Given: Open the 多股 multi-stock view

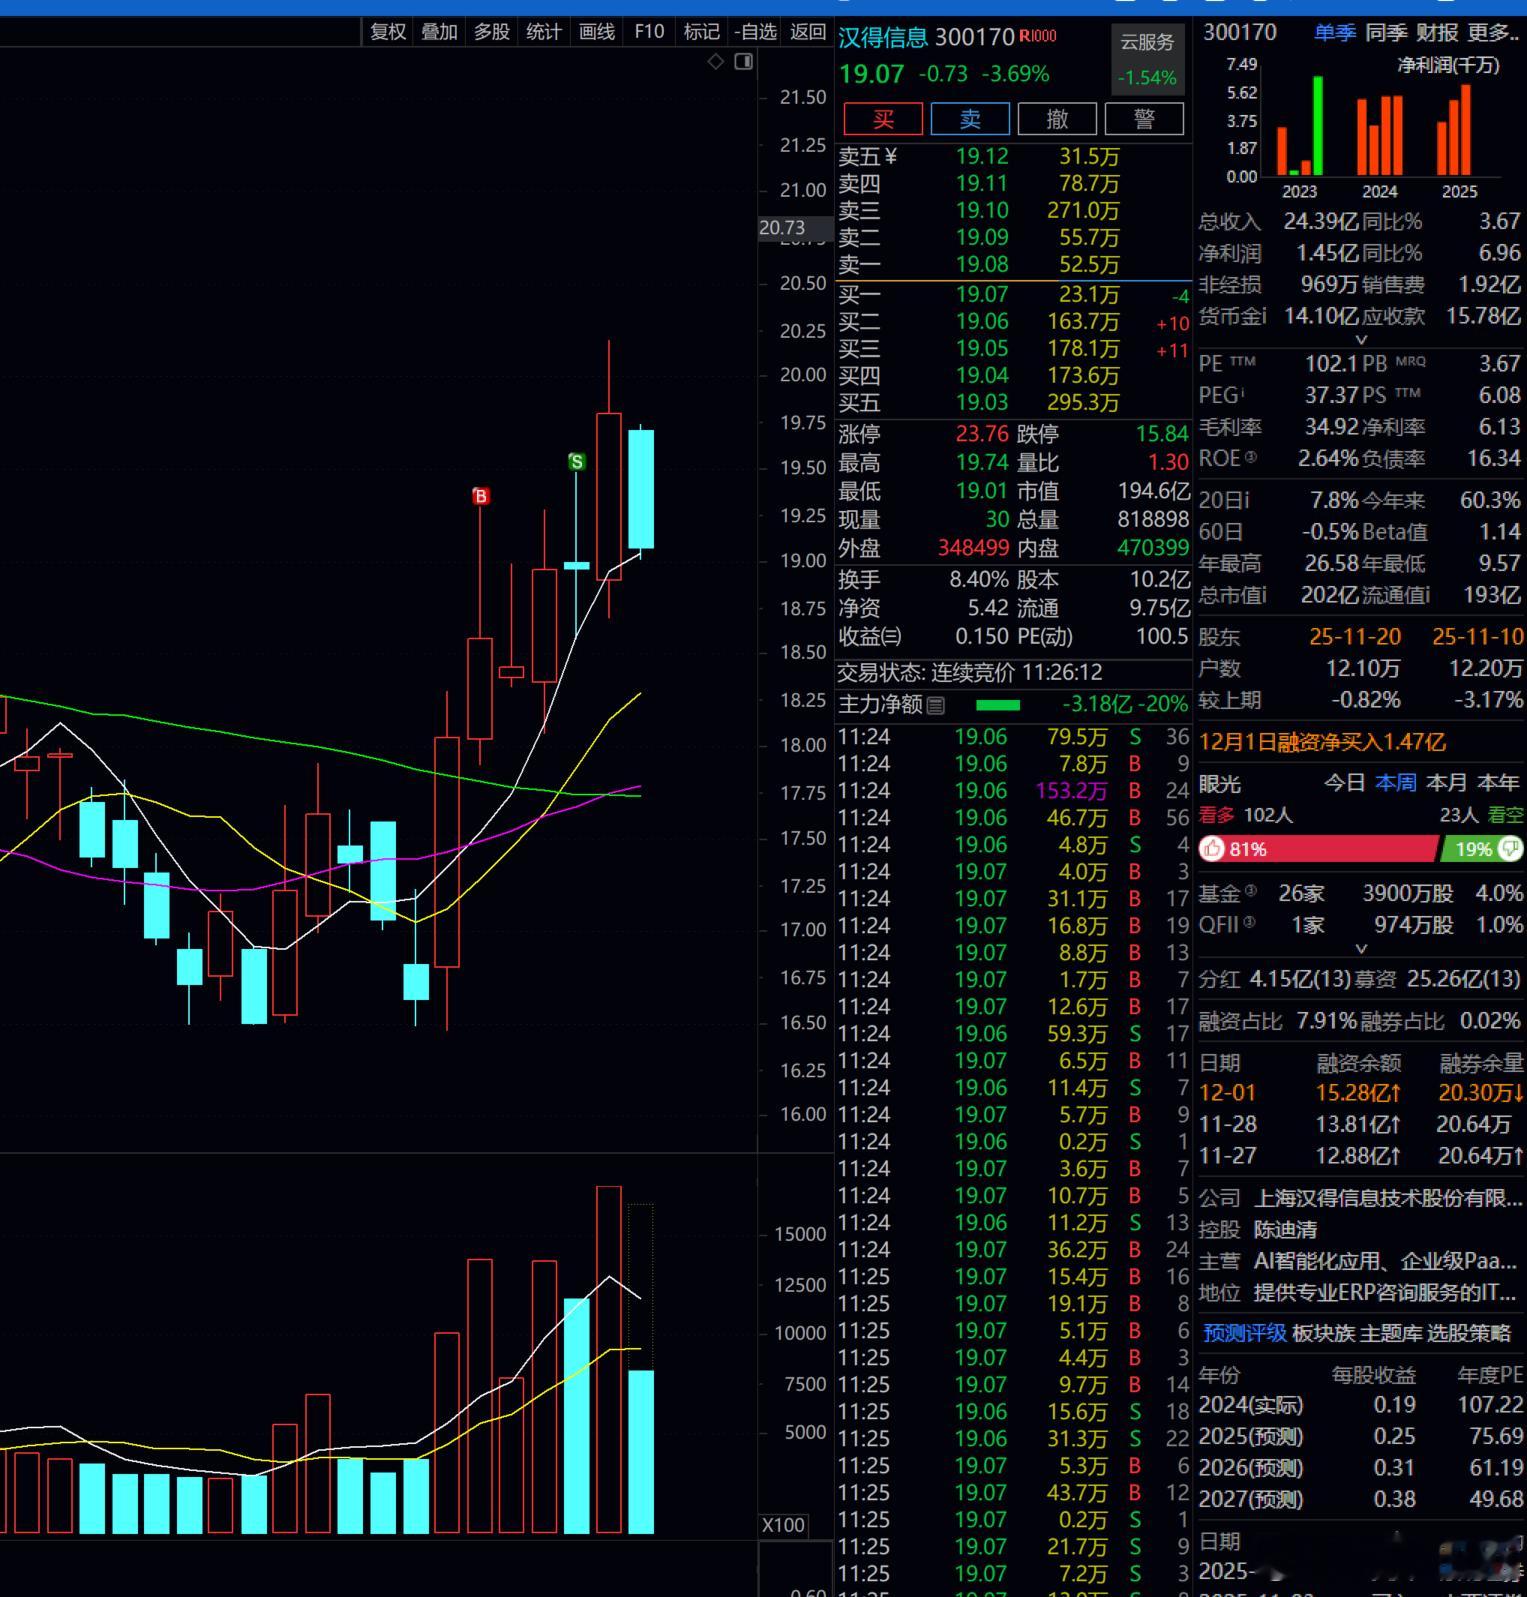Looking at the screenshot, I should click(491, 32).
